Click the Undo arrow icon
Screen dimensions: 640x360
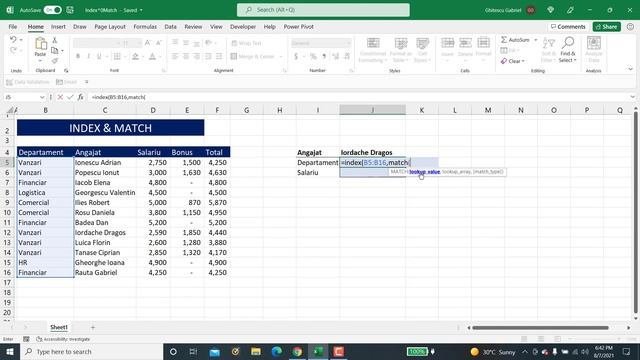[x=13, y=40]
